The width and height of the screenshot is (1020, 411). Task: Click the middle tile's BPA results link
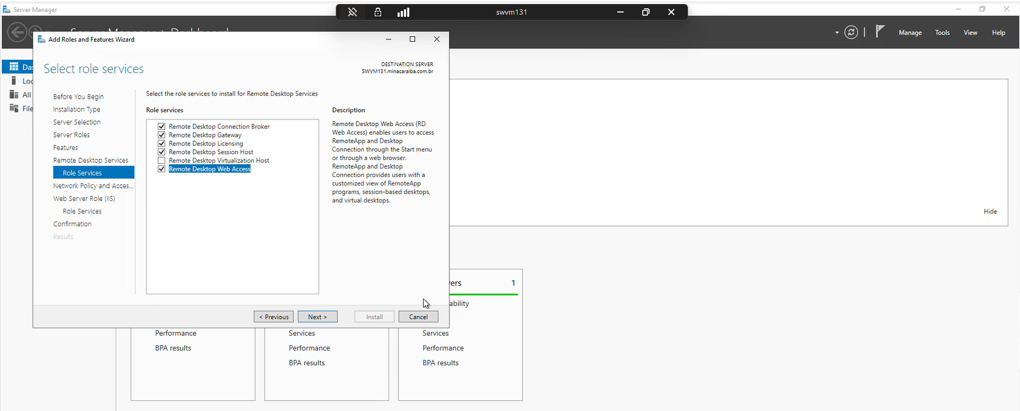[307, 363]
